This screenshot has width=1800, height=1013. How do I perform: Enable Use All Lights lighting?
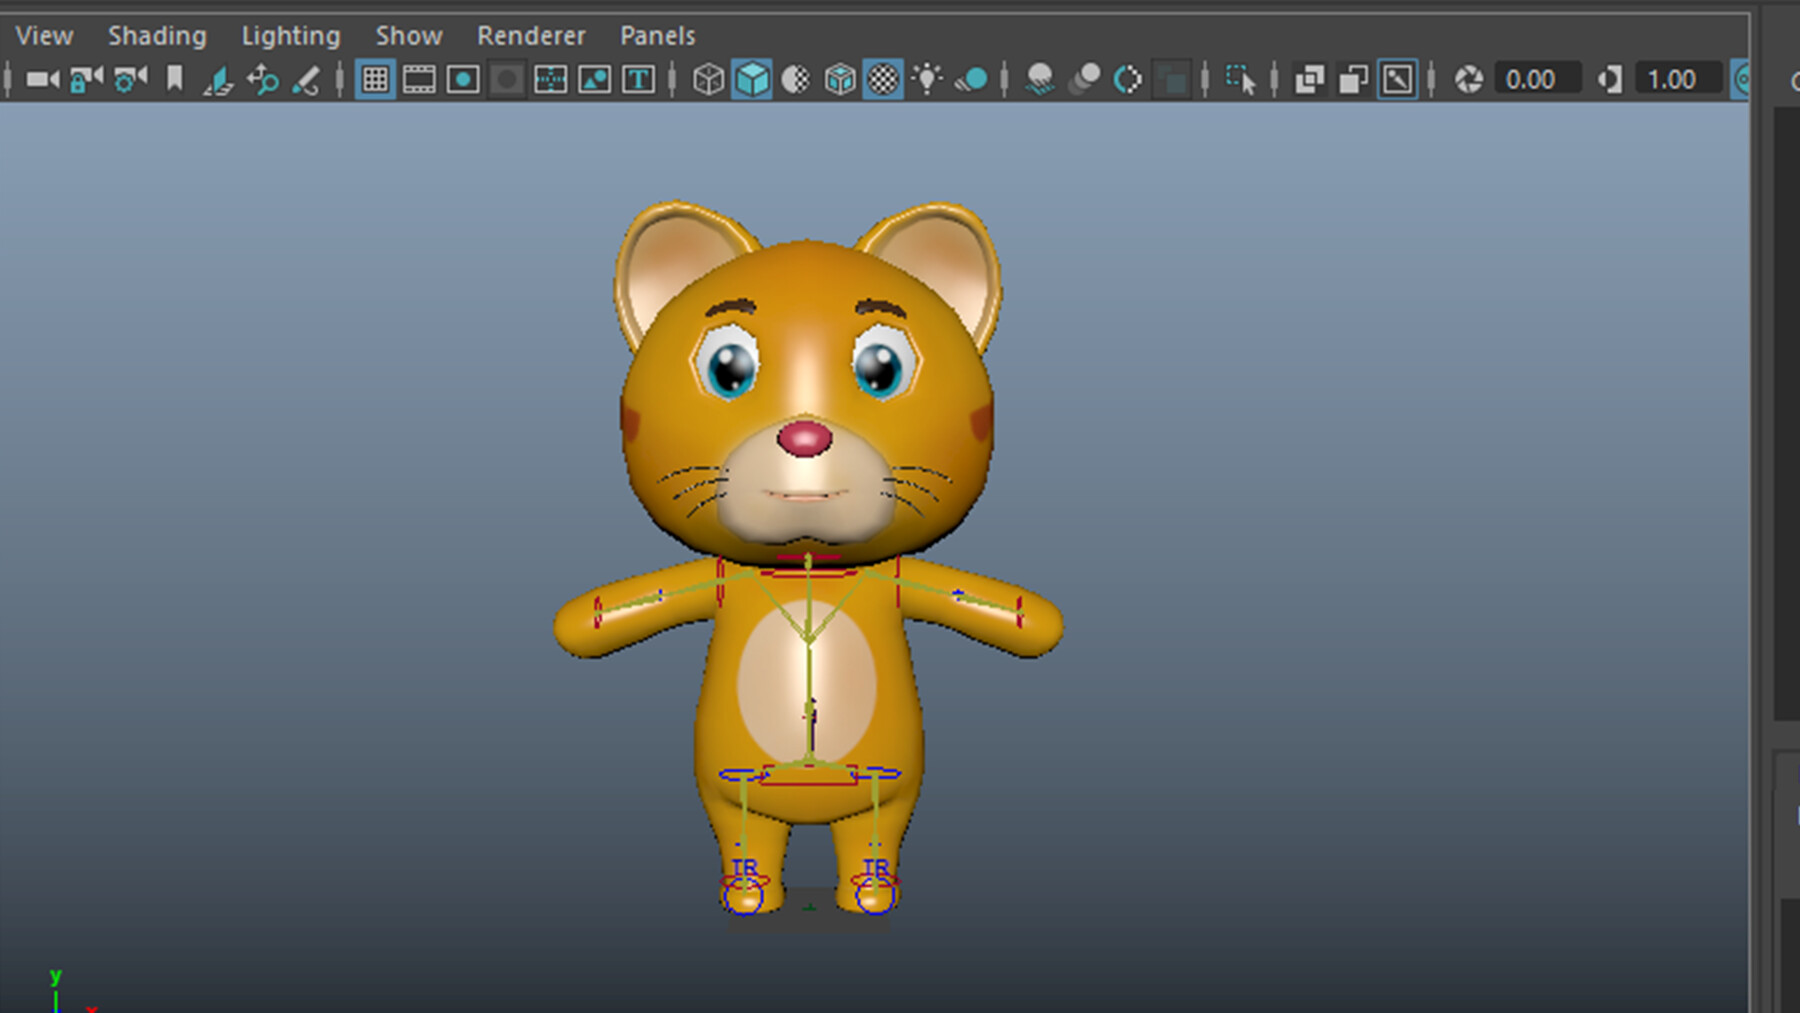[x=930, y=78]
